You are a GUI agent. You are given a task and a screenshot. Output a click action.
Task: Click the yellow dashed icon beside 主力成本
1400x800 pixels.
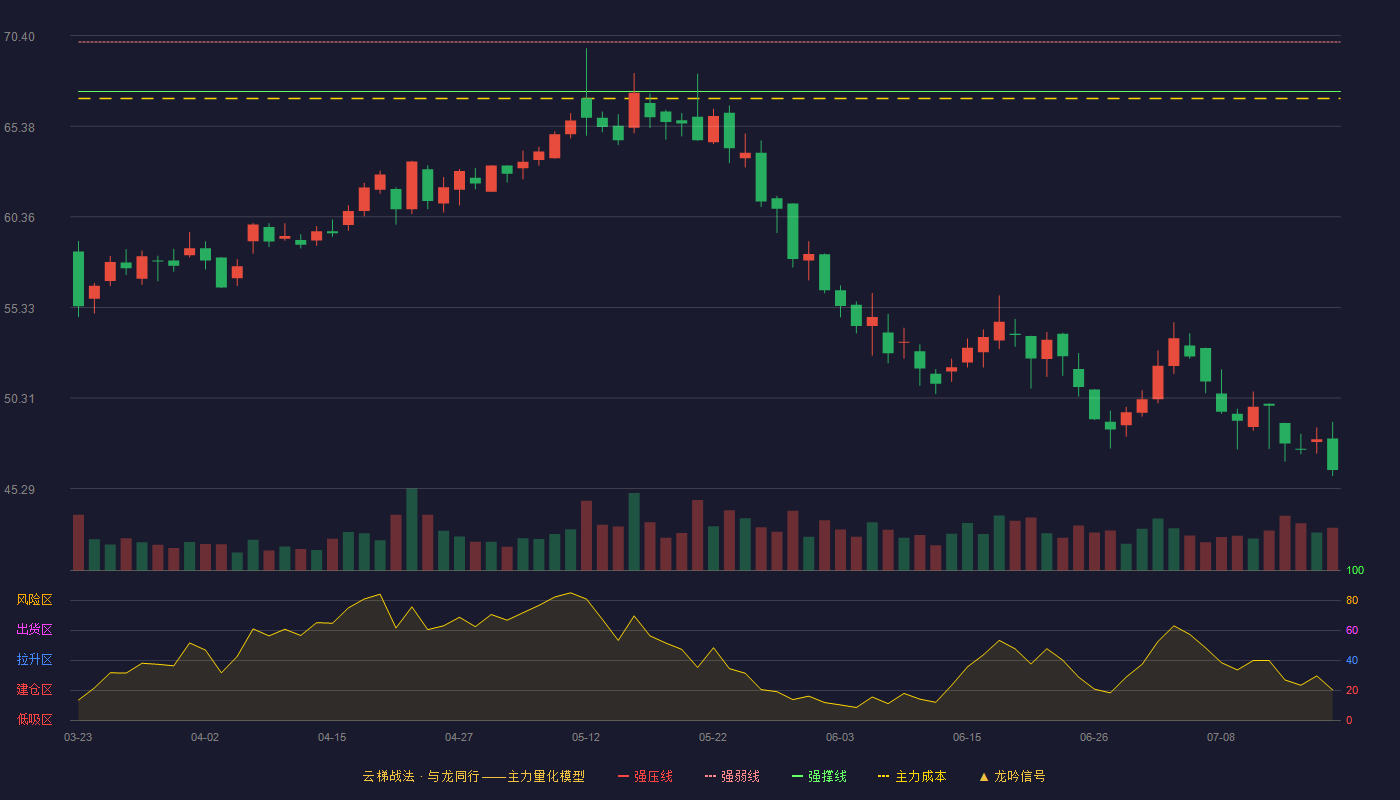pos(884,777)
